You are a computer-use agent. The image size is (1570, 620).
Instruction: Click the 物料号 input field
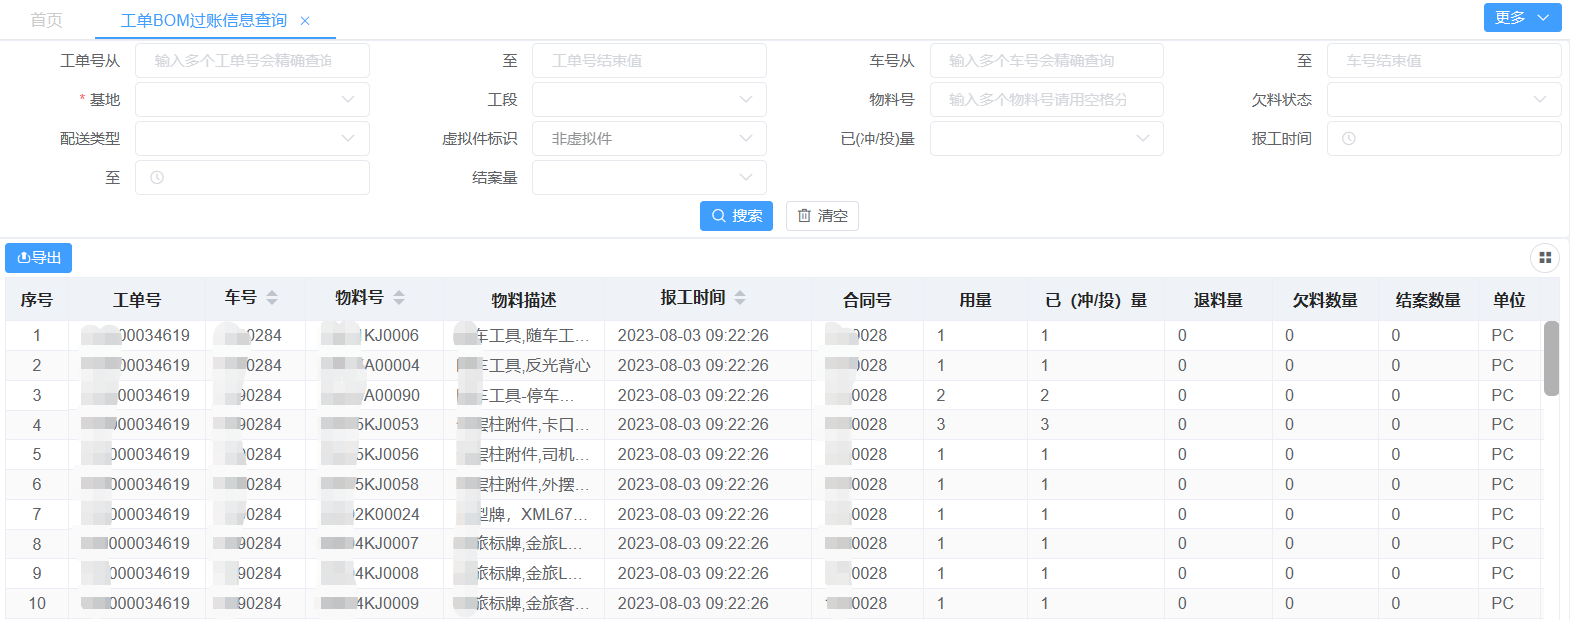1046,100
